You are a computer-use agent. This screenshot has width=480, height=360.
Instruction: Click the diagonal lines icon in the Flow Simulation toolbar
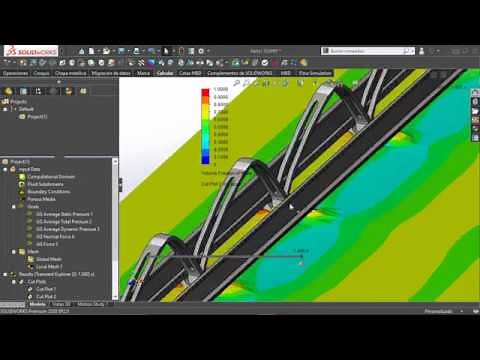pyautogui.click(x=141, y=62)
